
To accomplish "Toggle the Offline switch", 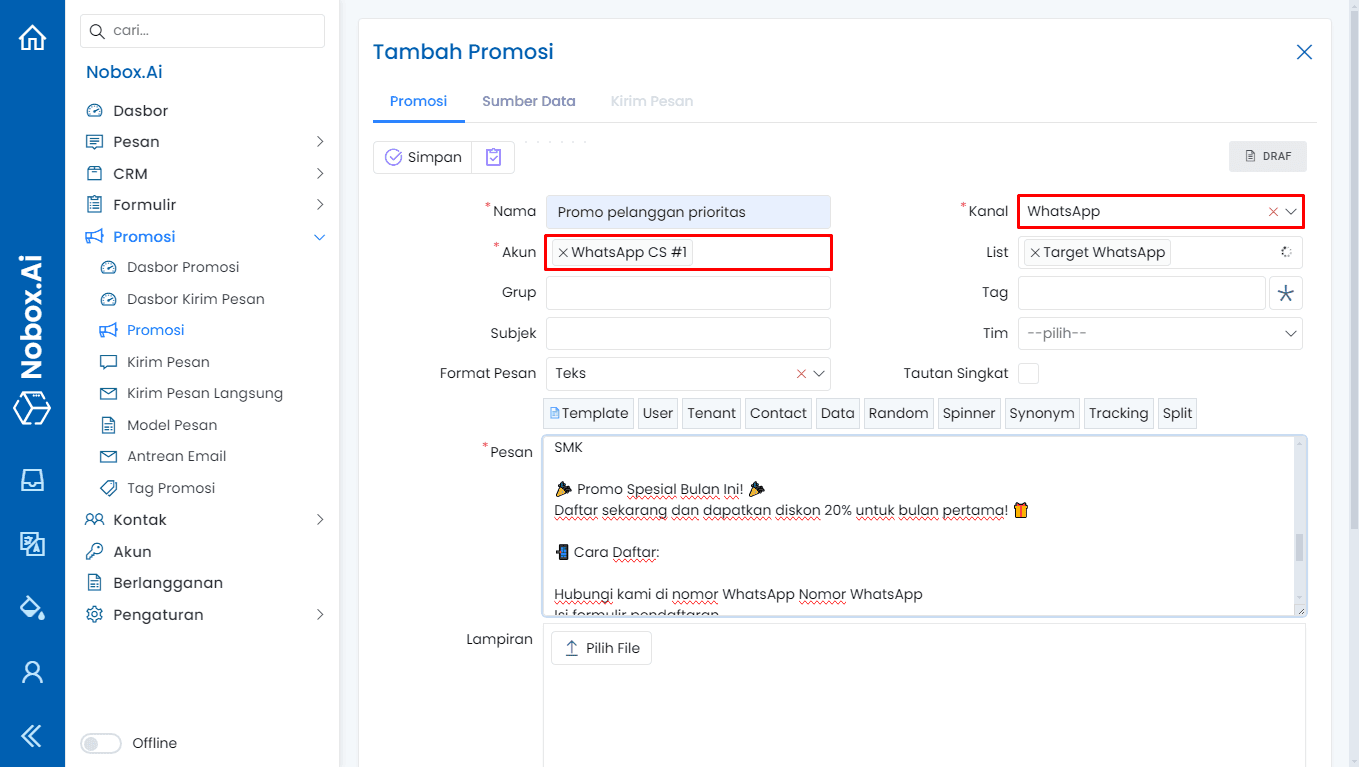I will (100, 743).
